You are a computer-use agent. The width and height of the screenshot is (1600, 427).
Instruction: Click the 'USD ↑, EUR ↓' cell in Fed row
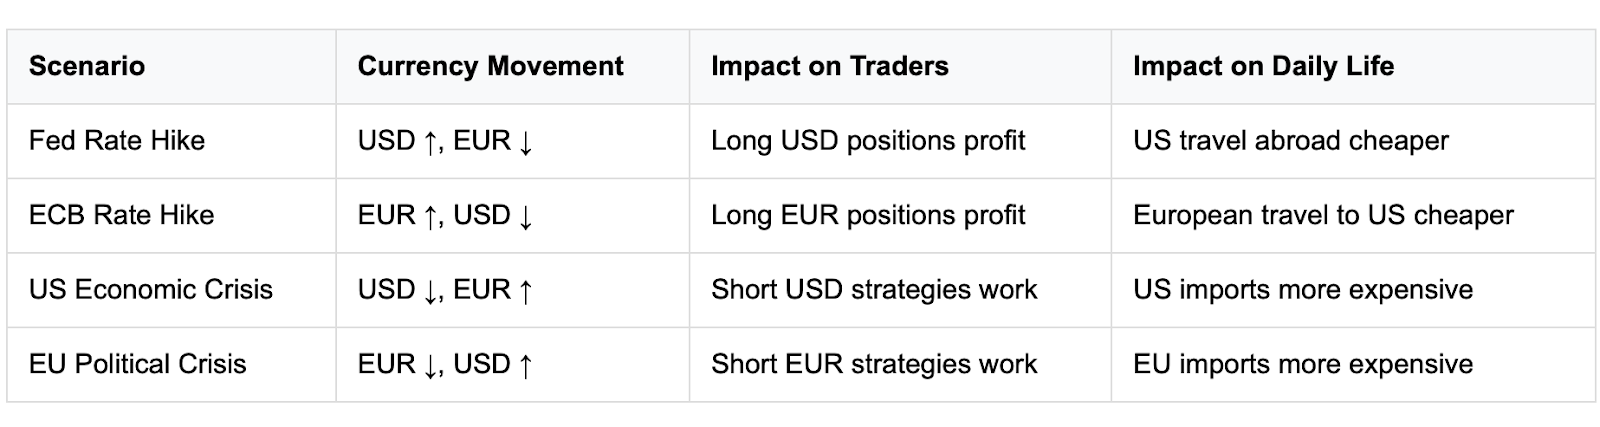(x=513, y=140)
